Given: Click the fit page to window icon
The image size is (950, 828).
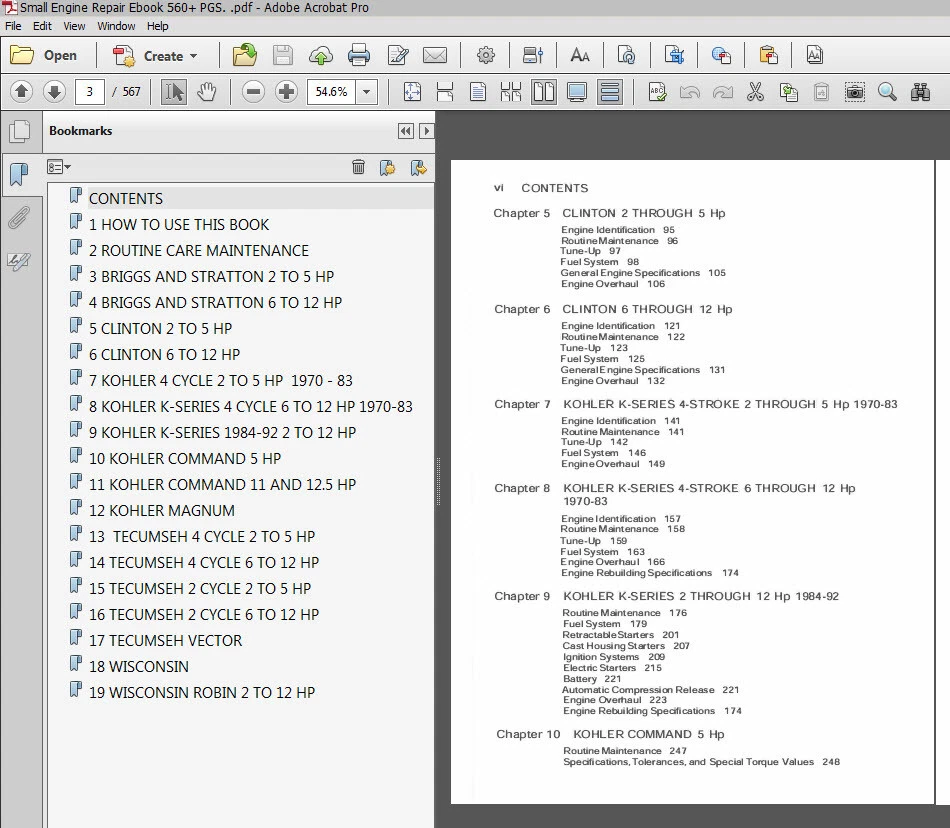Looking at the screenshot, I should pos(412,92).
